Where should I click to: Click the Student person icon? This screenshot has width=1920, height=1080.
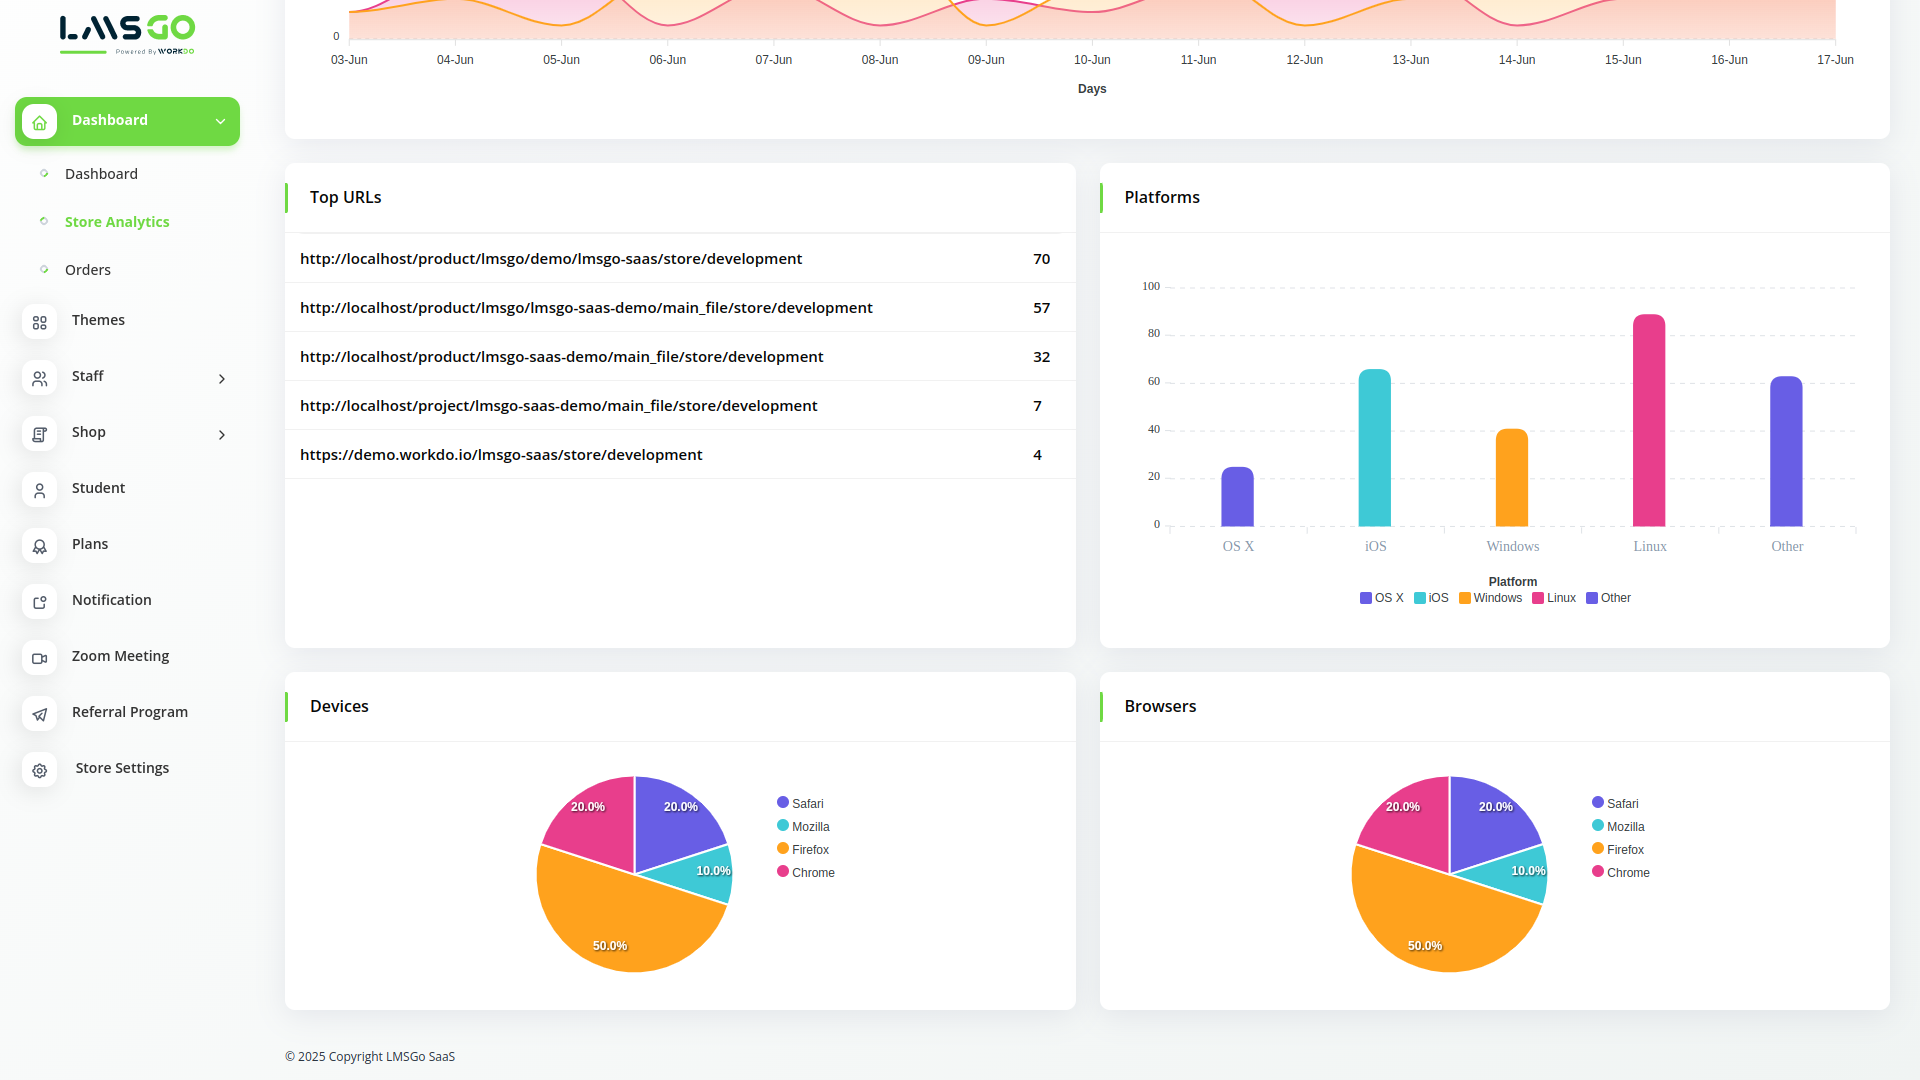(40, 490)
